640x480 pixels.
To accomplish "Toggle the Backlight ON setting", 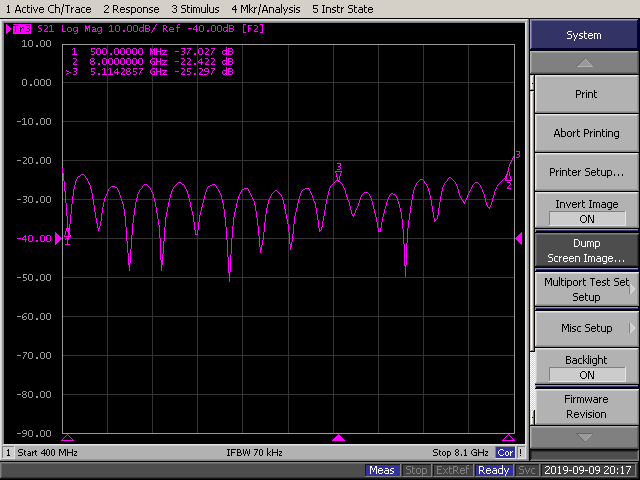I will [x=586, y=367].
